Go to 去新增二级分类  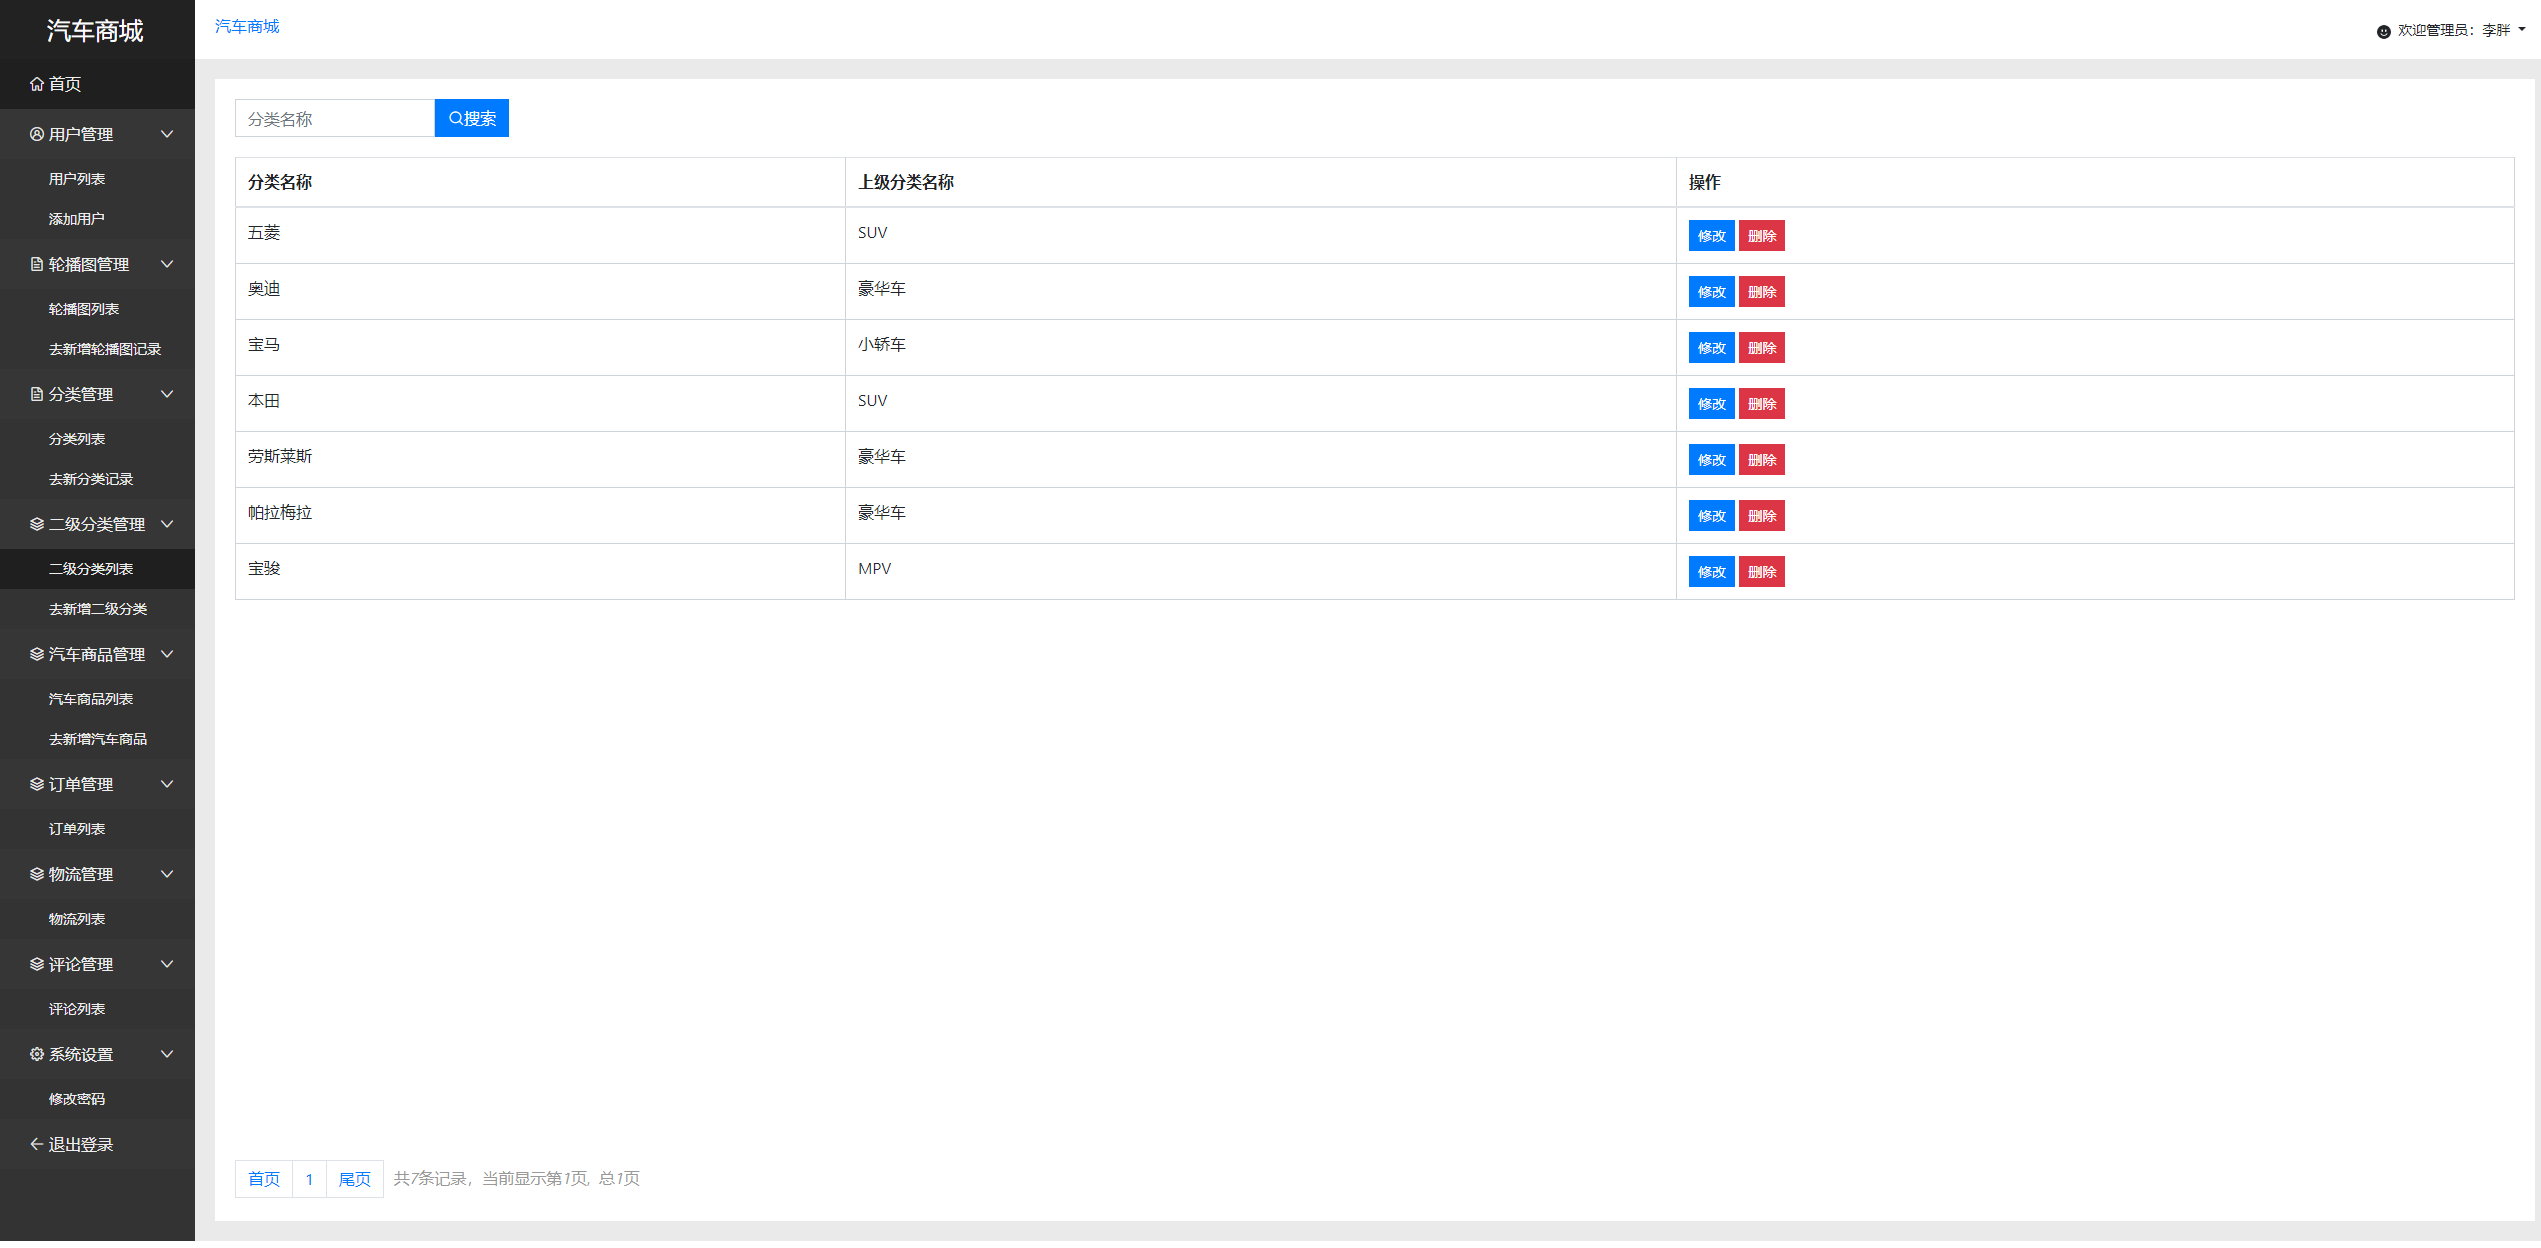point(97,609)
